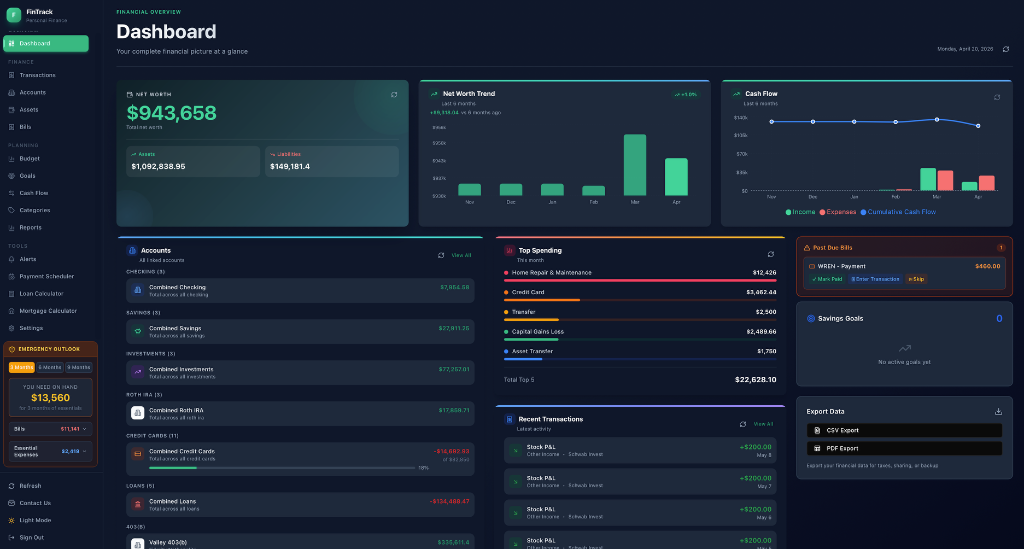Screen dimensions: 1024x549
Task: Click the Top Spending header icon
Action: click(509, 251)
